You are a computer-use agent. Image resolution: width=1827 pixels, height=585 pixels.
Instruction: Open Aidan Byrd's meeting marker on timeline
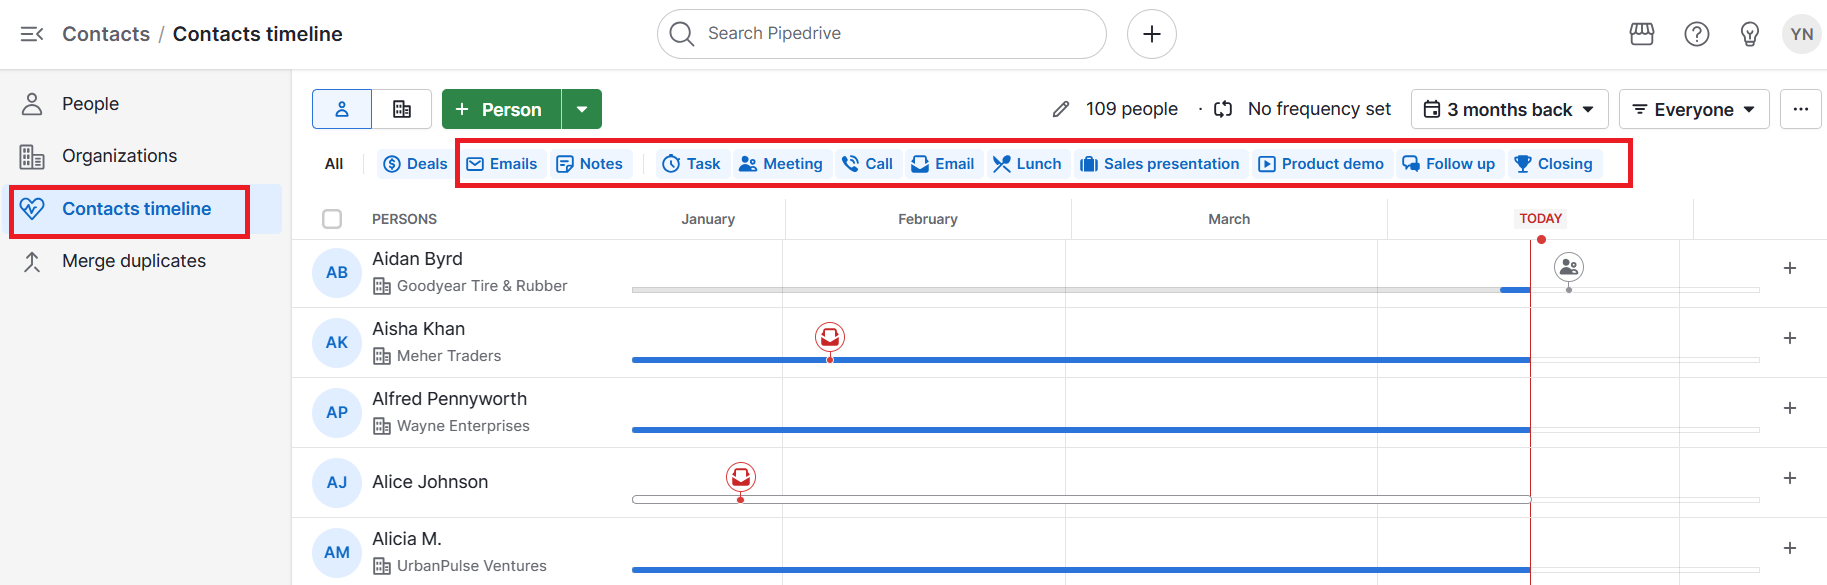coord(1569,267)
